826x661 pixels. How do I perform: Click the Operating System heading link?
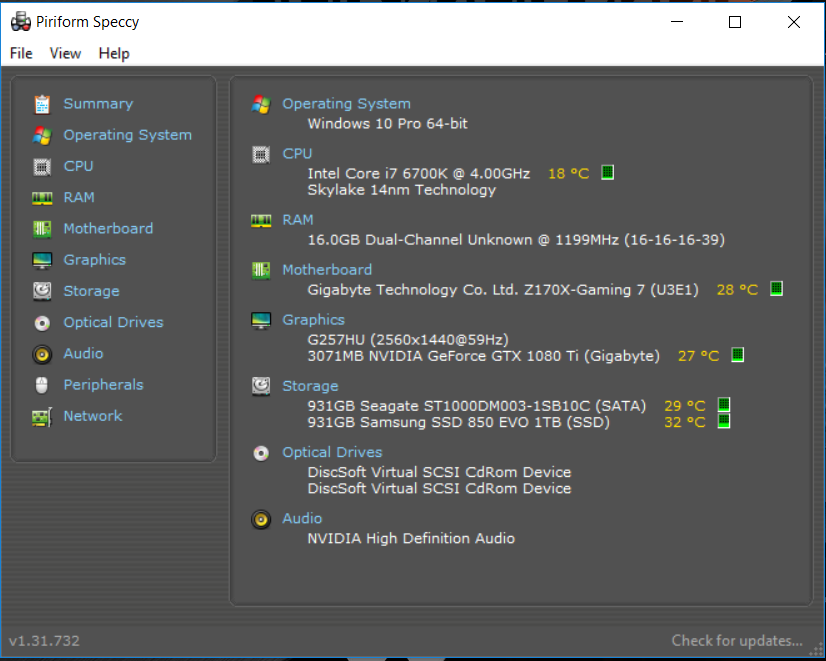tap(346, 104)
